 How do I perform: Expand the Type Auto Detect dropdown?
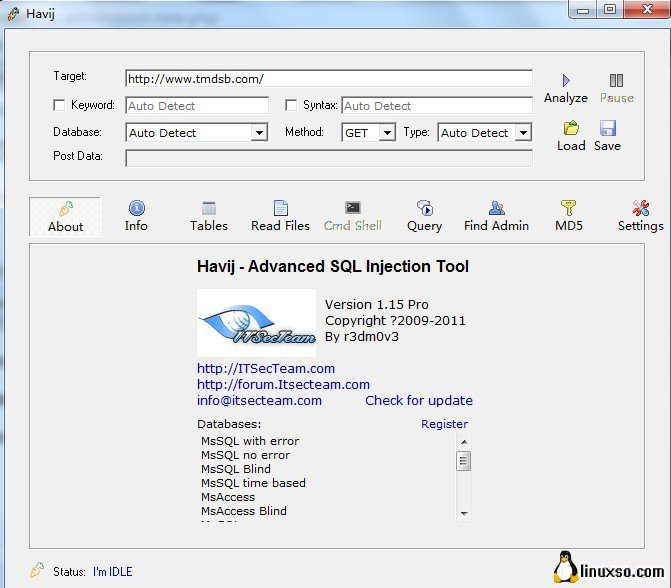click(x=523, y=132)
